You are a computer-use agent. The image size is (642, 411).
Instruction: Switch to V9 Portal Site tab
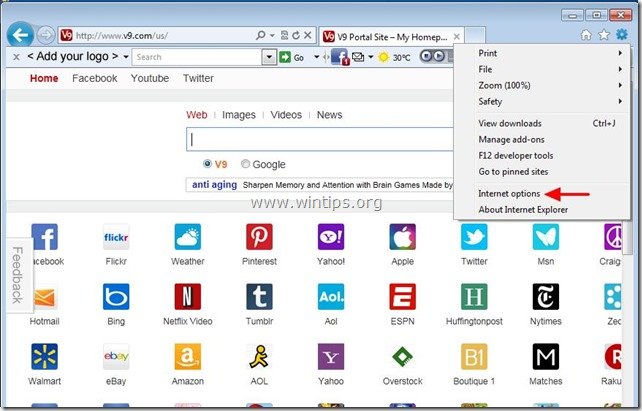click(x=391, y=37)
